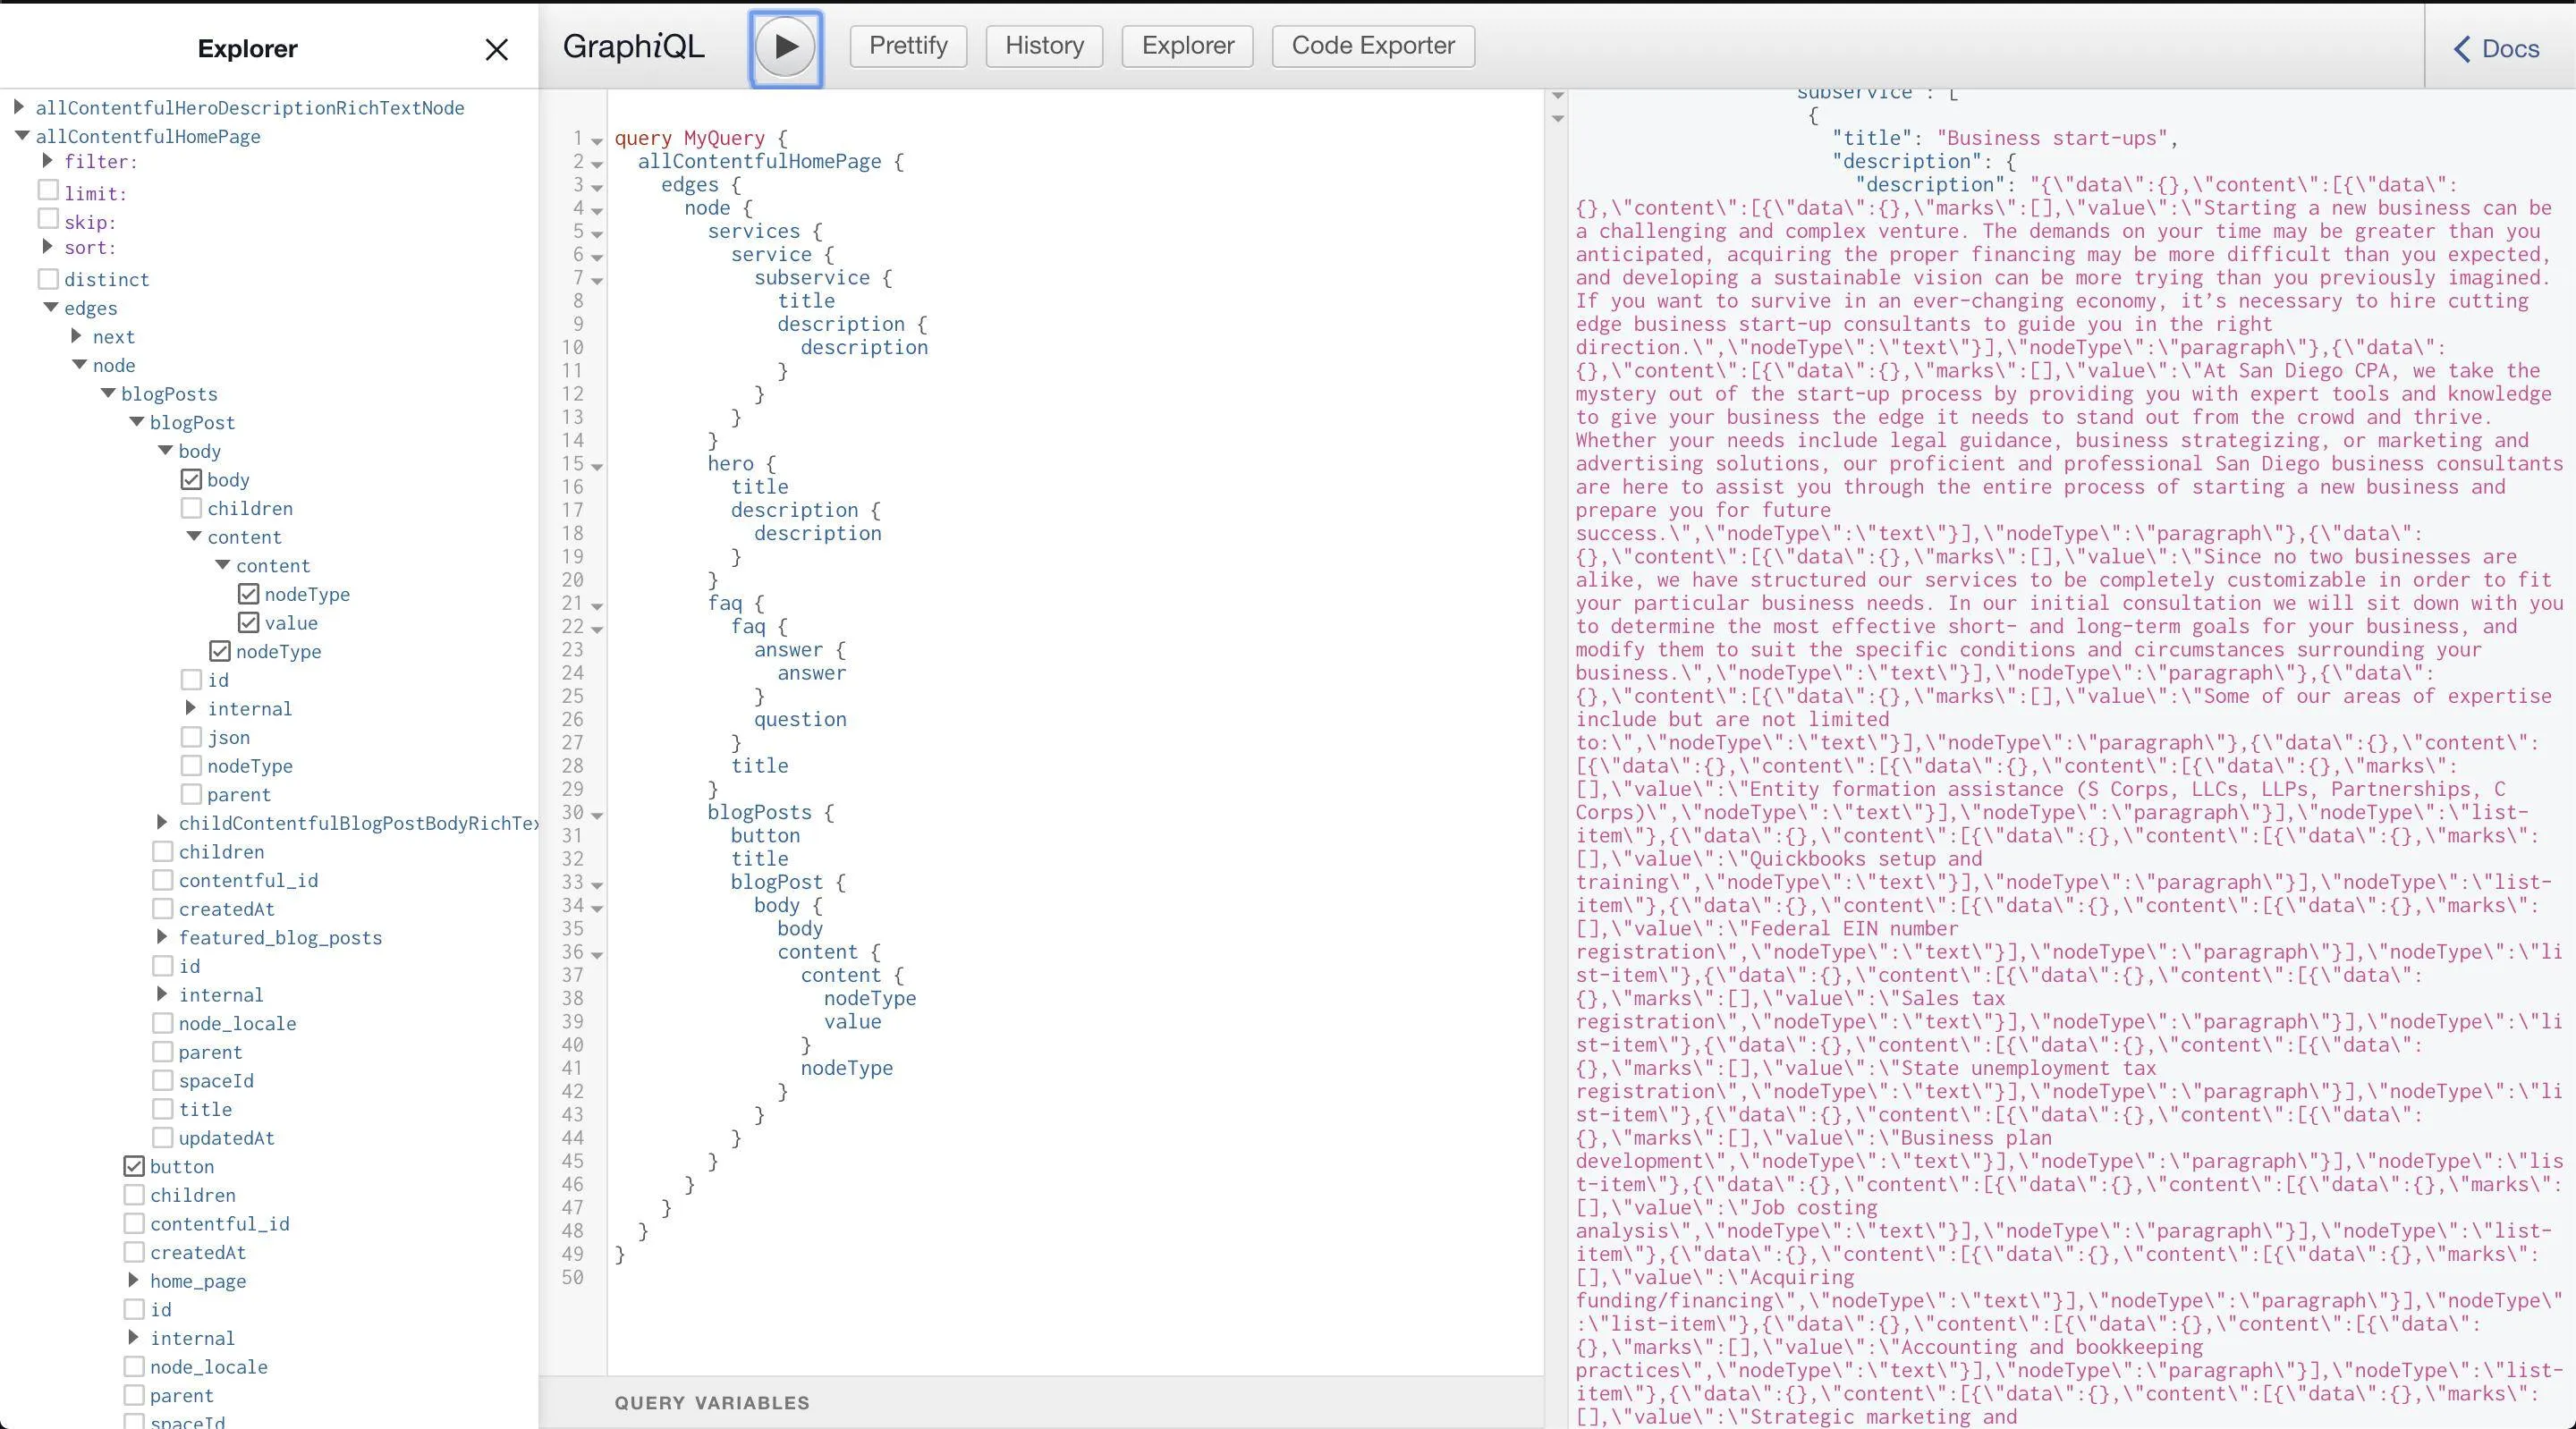
Task: Check the json field checkbox
Action: click(x=191, y=737)
